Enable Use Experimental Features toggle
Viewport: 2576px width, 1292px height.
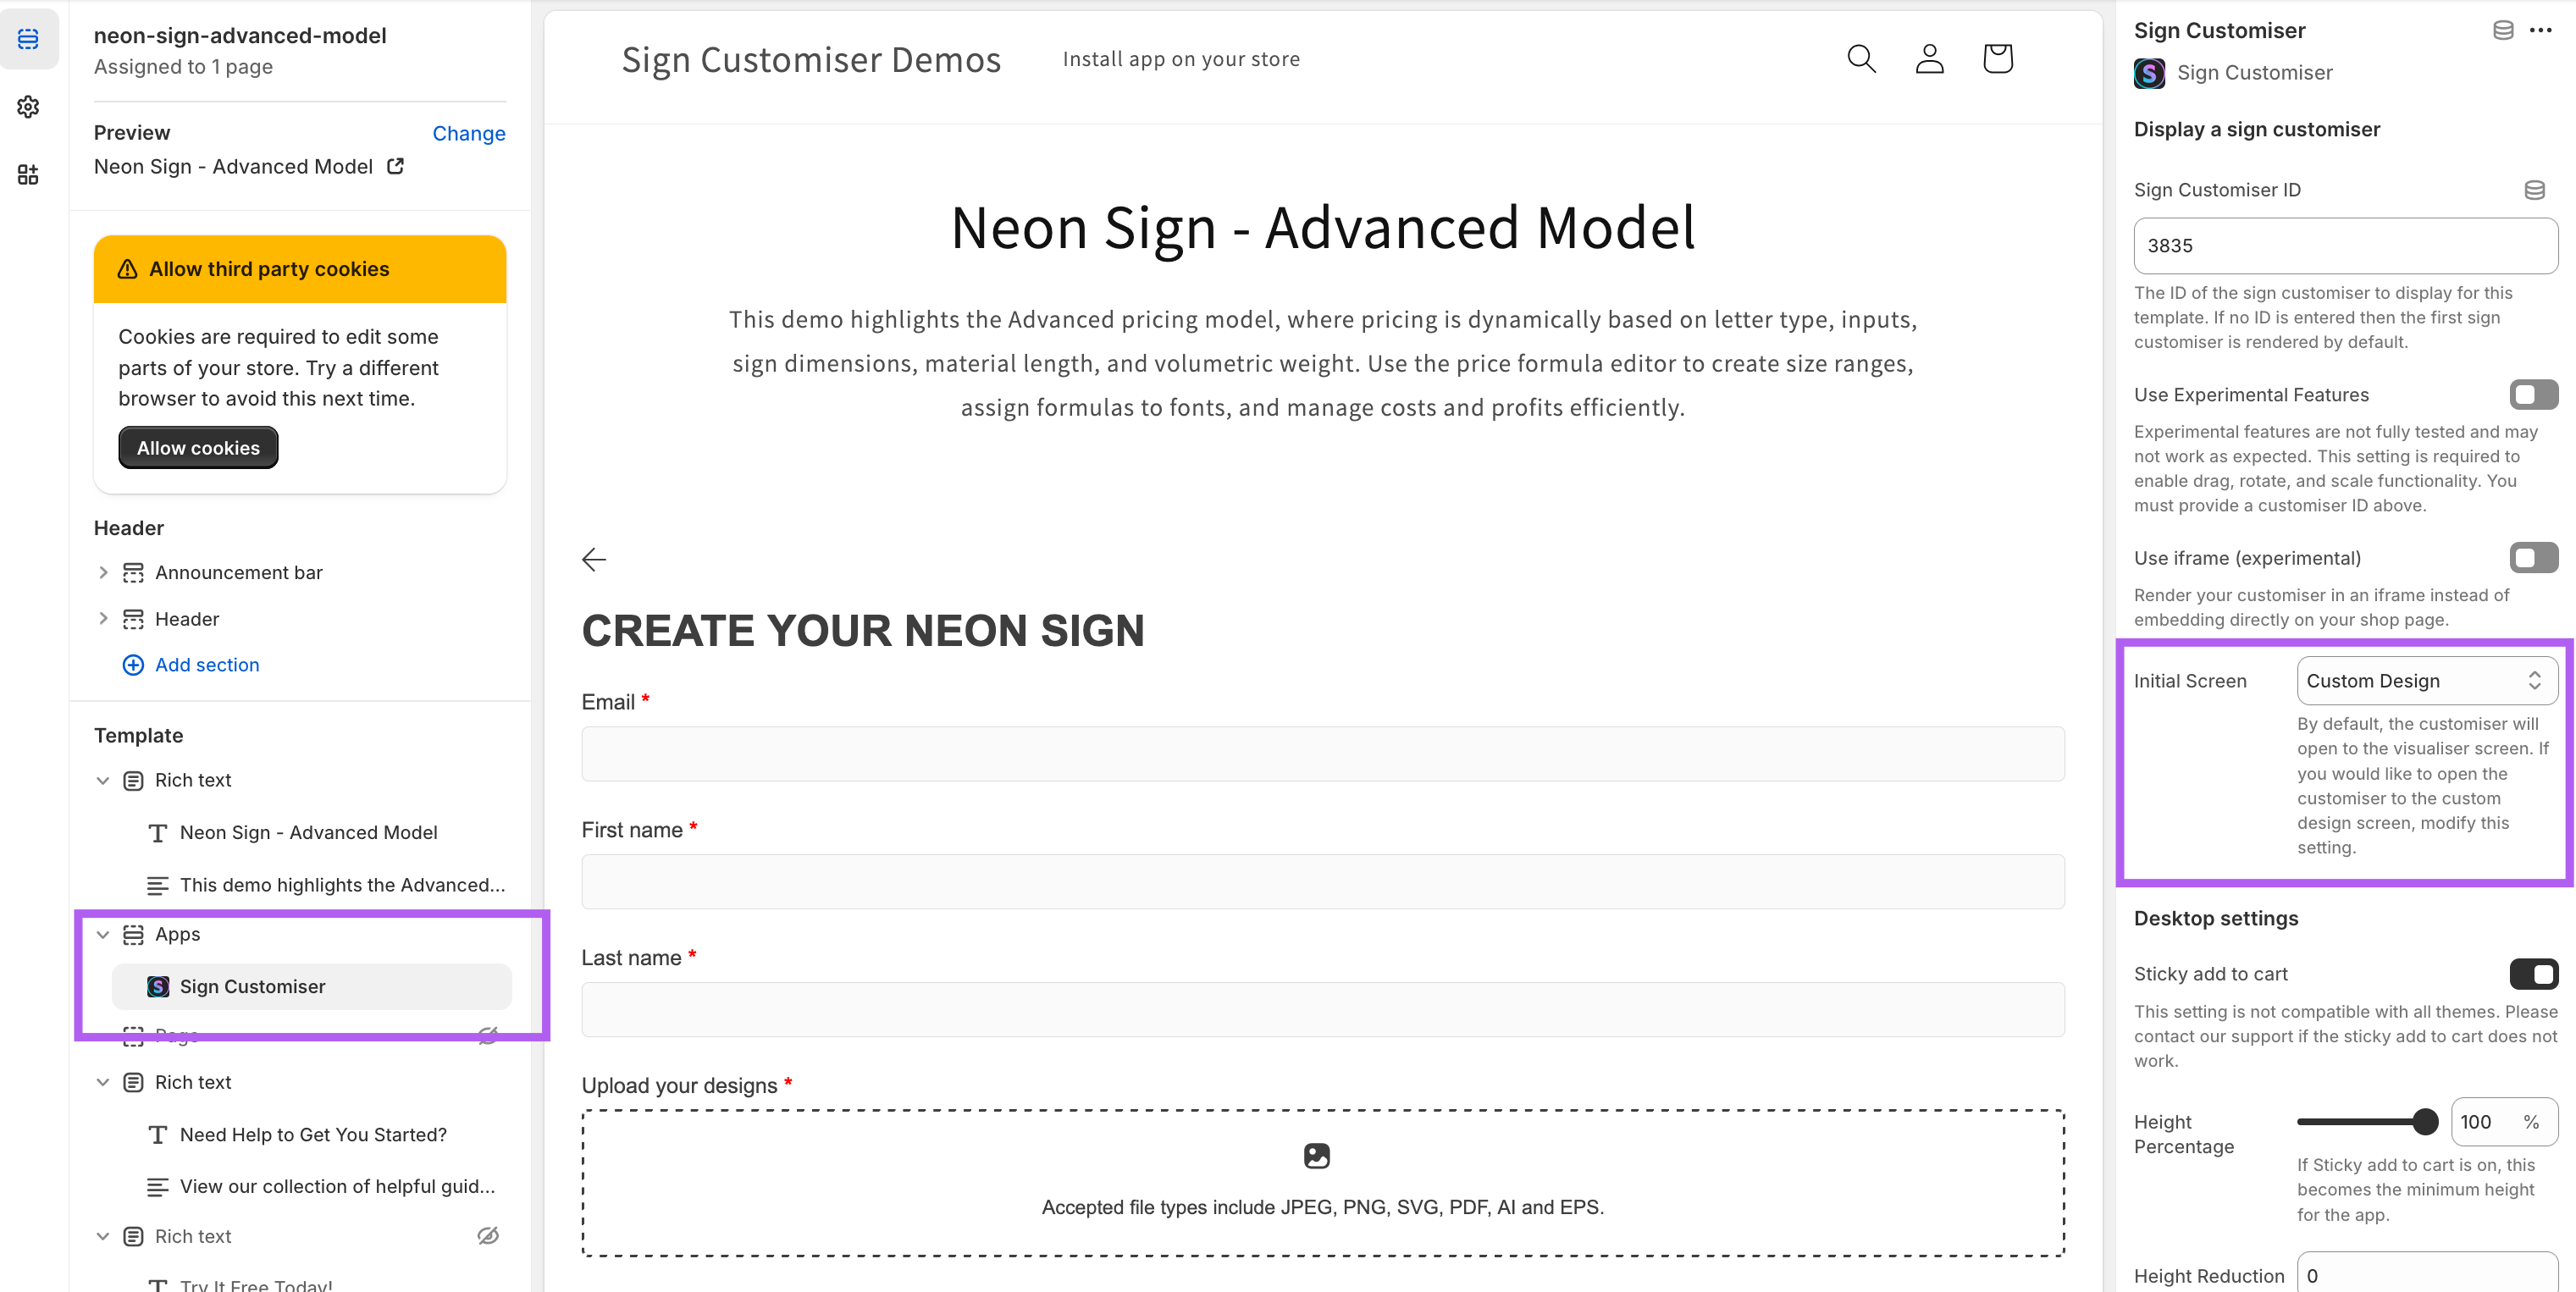(2533, 395)
